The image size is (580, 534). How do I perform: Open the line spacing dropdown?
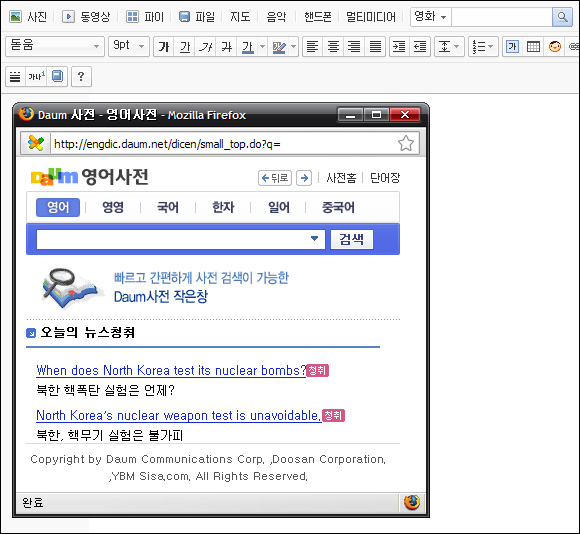pos(449,47)
